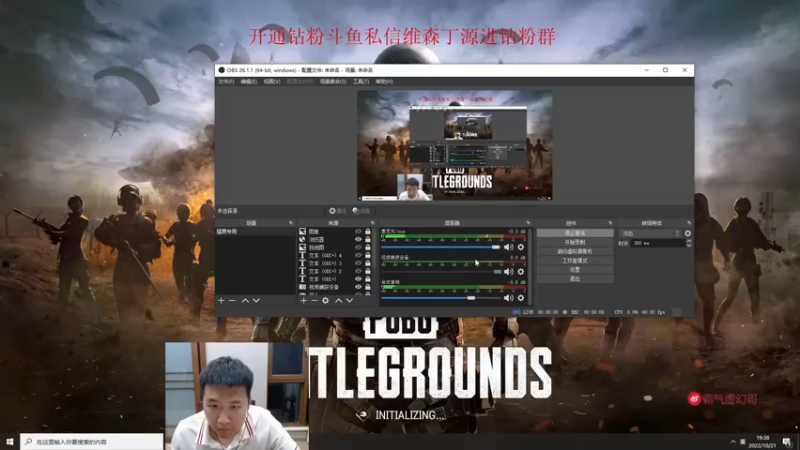
Task: Lock toggle for the 图像 image source
Action: pos(368,232)
